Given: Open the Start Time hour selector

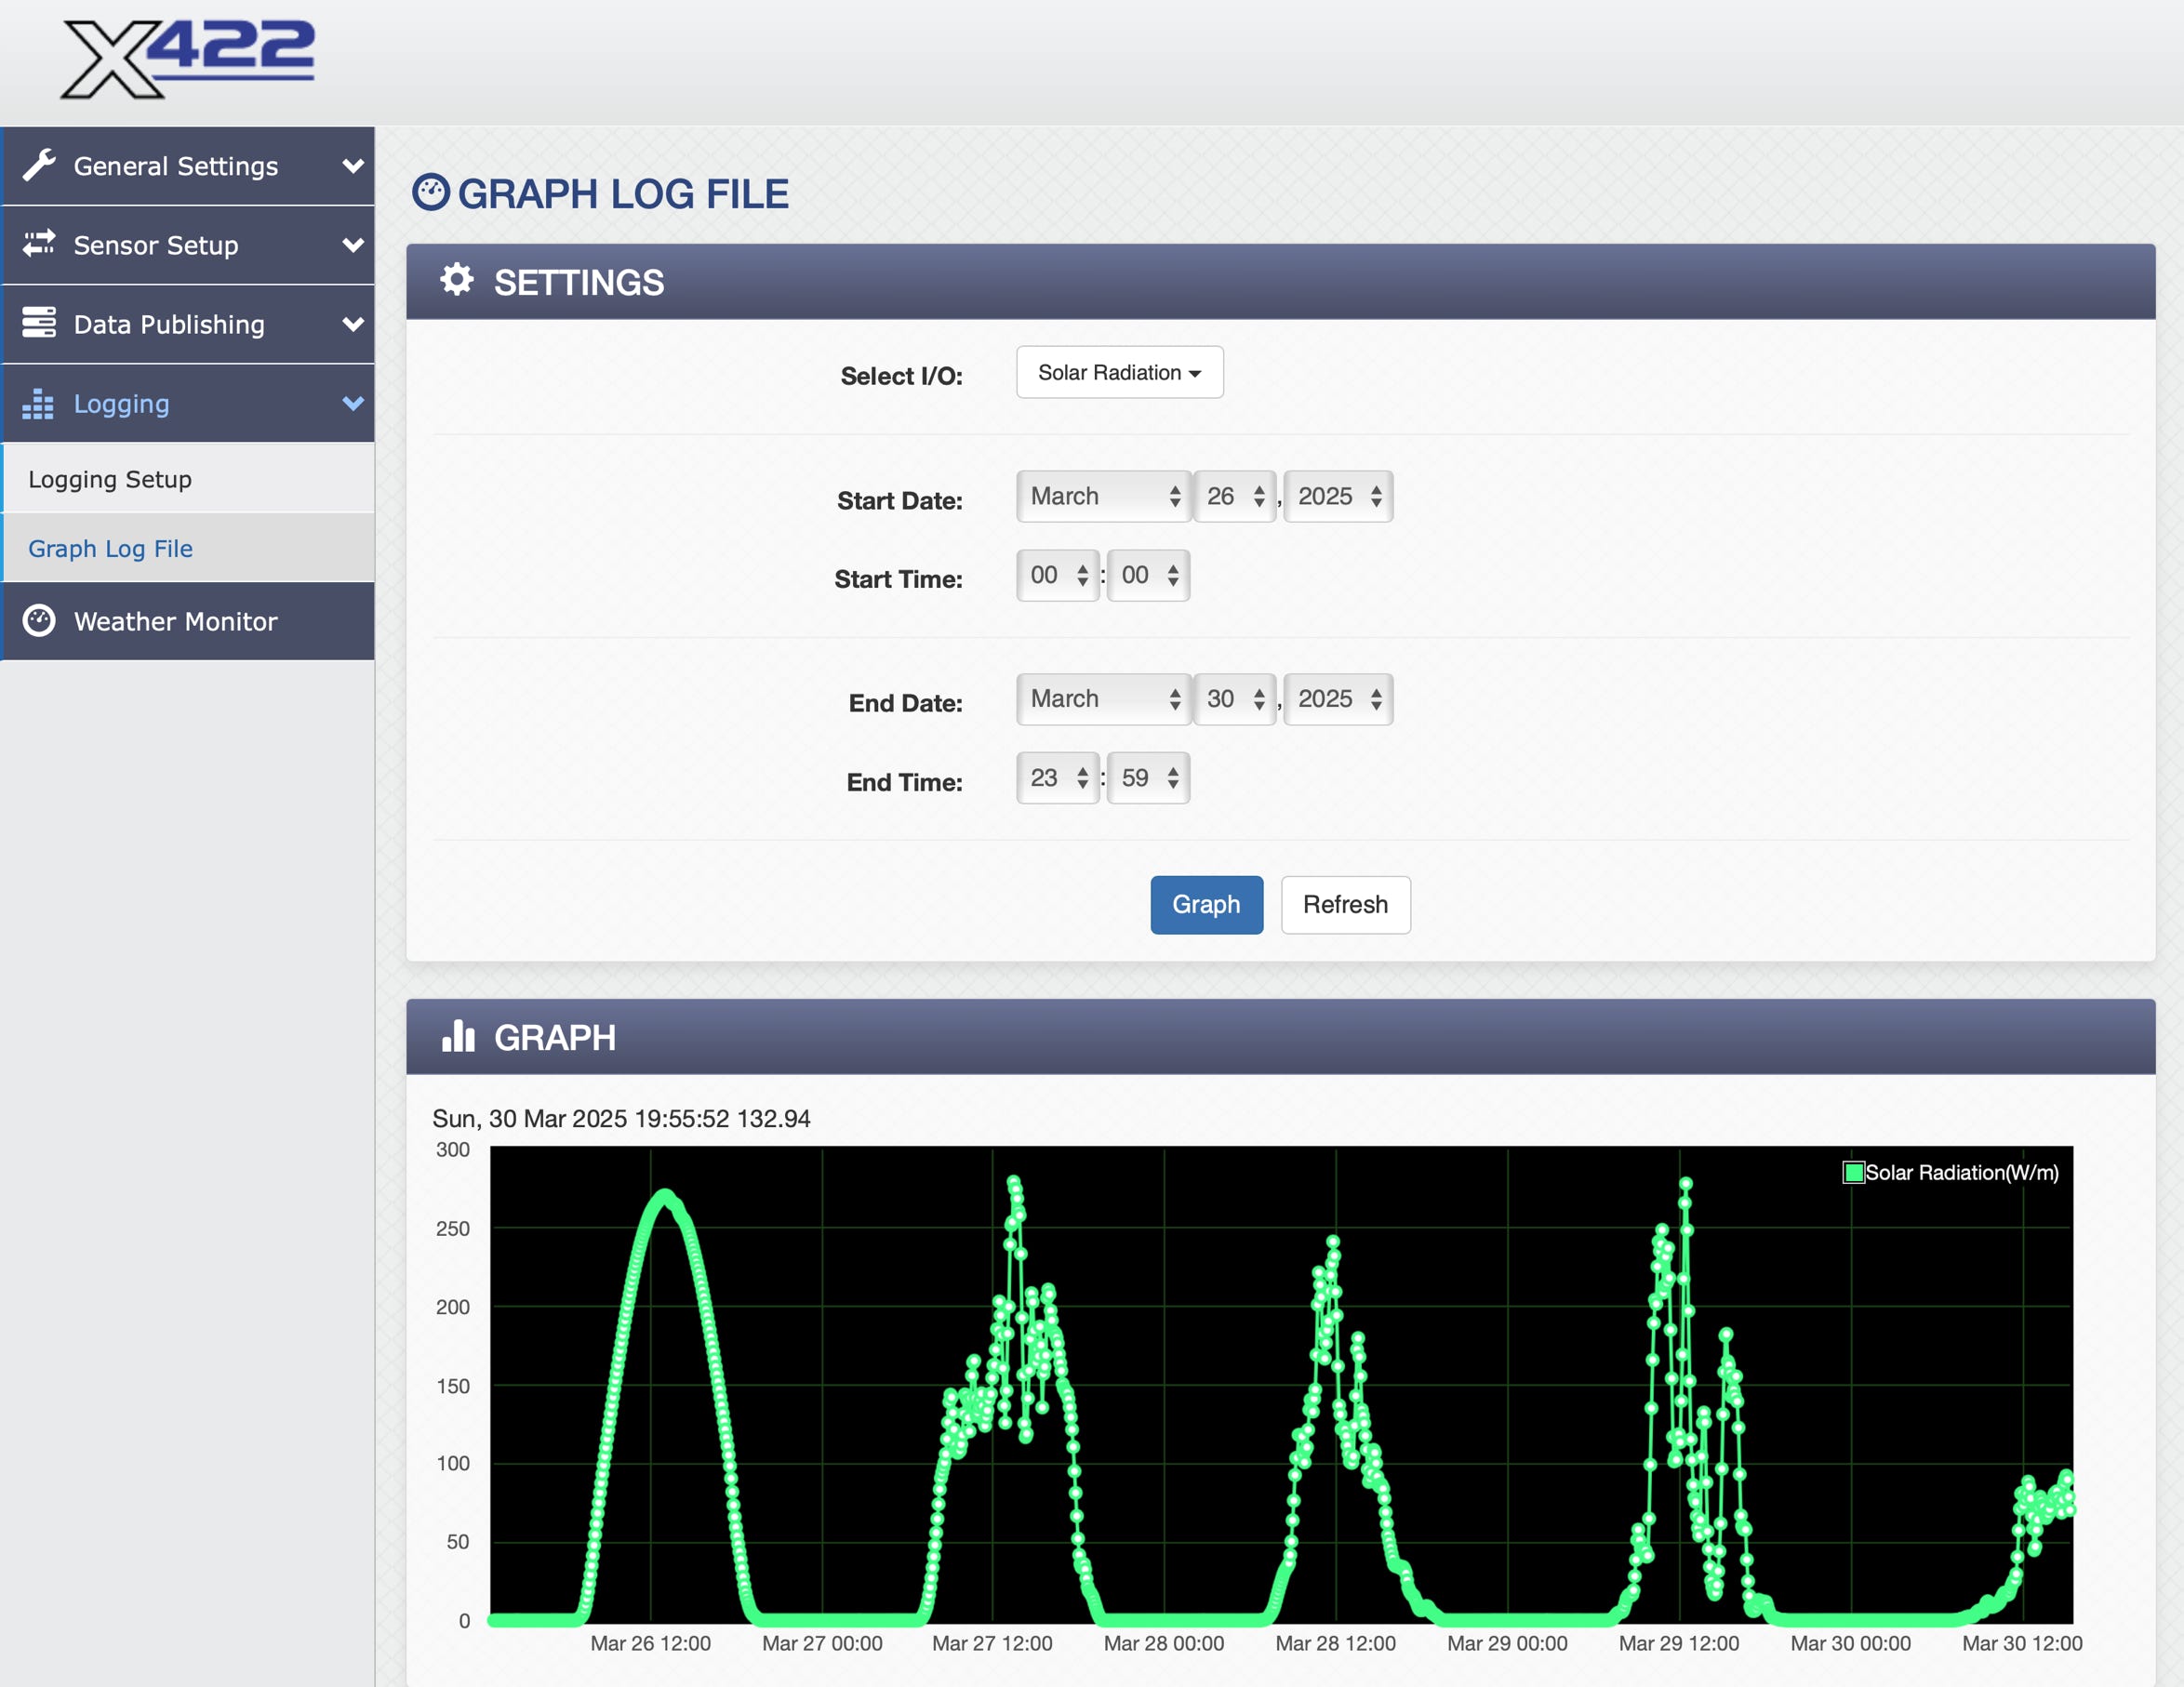Looking at the screenshot, I should tap(1058, 575).
